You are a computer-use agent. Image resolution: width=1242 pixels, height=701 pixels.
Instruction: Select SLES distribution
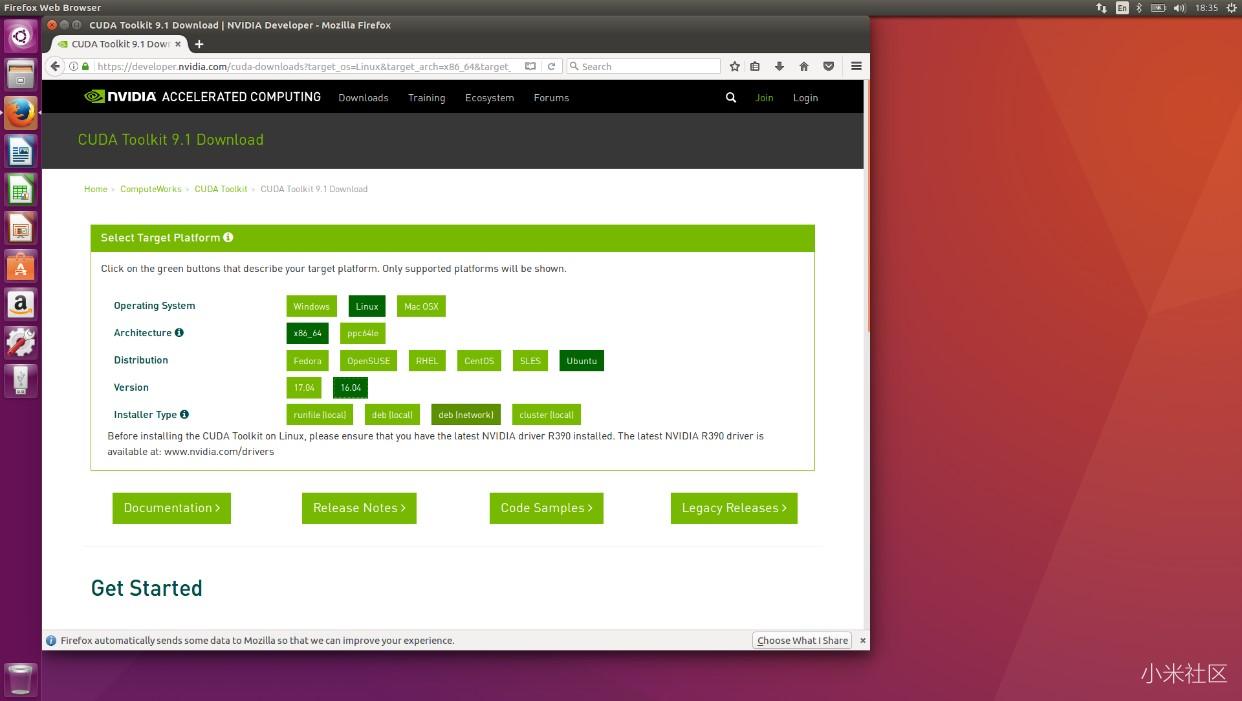click(530, 361)
